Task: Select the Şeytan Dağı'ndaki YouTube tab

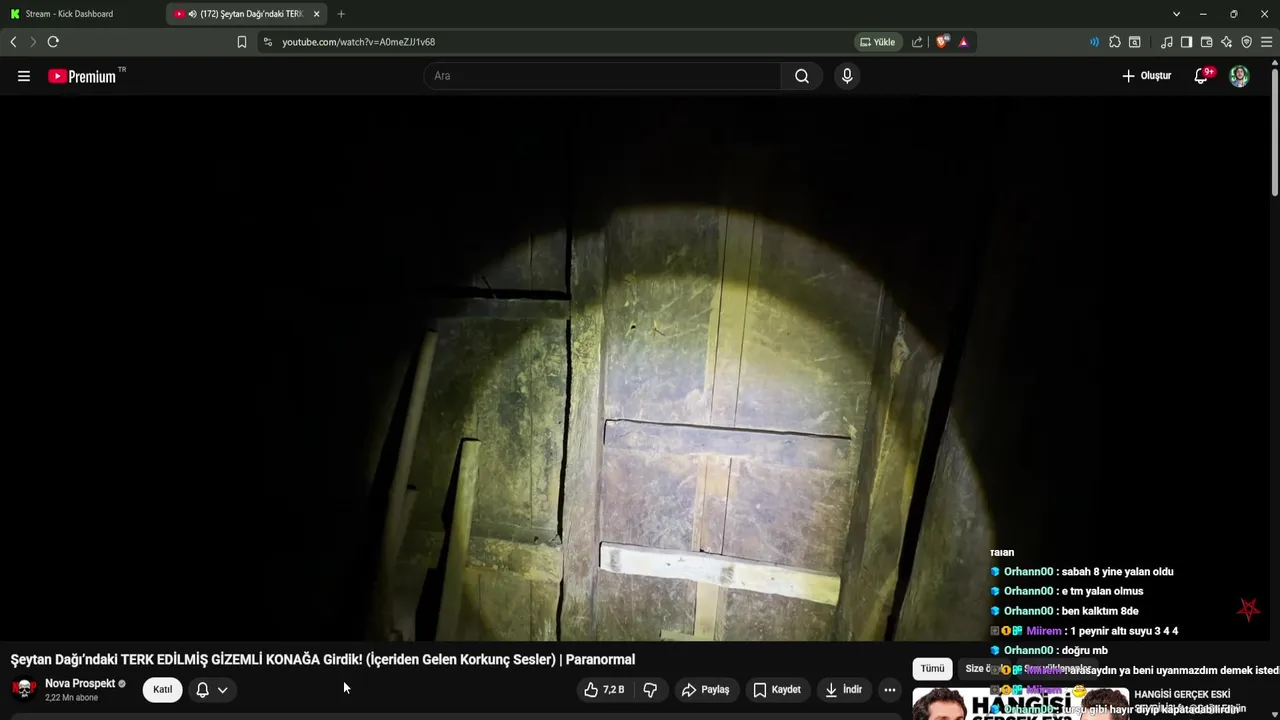Action: pos(245,14)
